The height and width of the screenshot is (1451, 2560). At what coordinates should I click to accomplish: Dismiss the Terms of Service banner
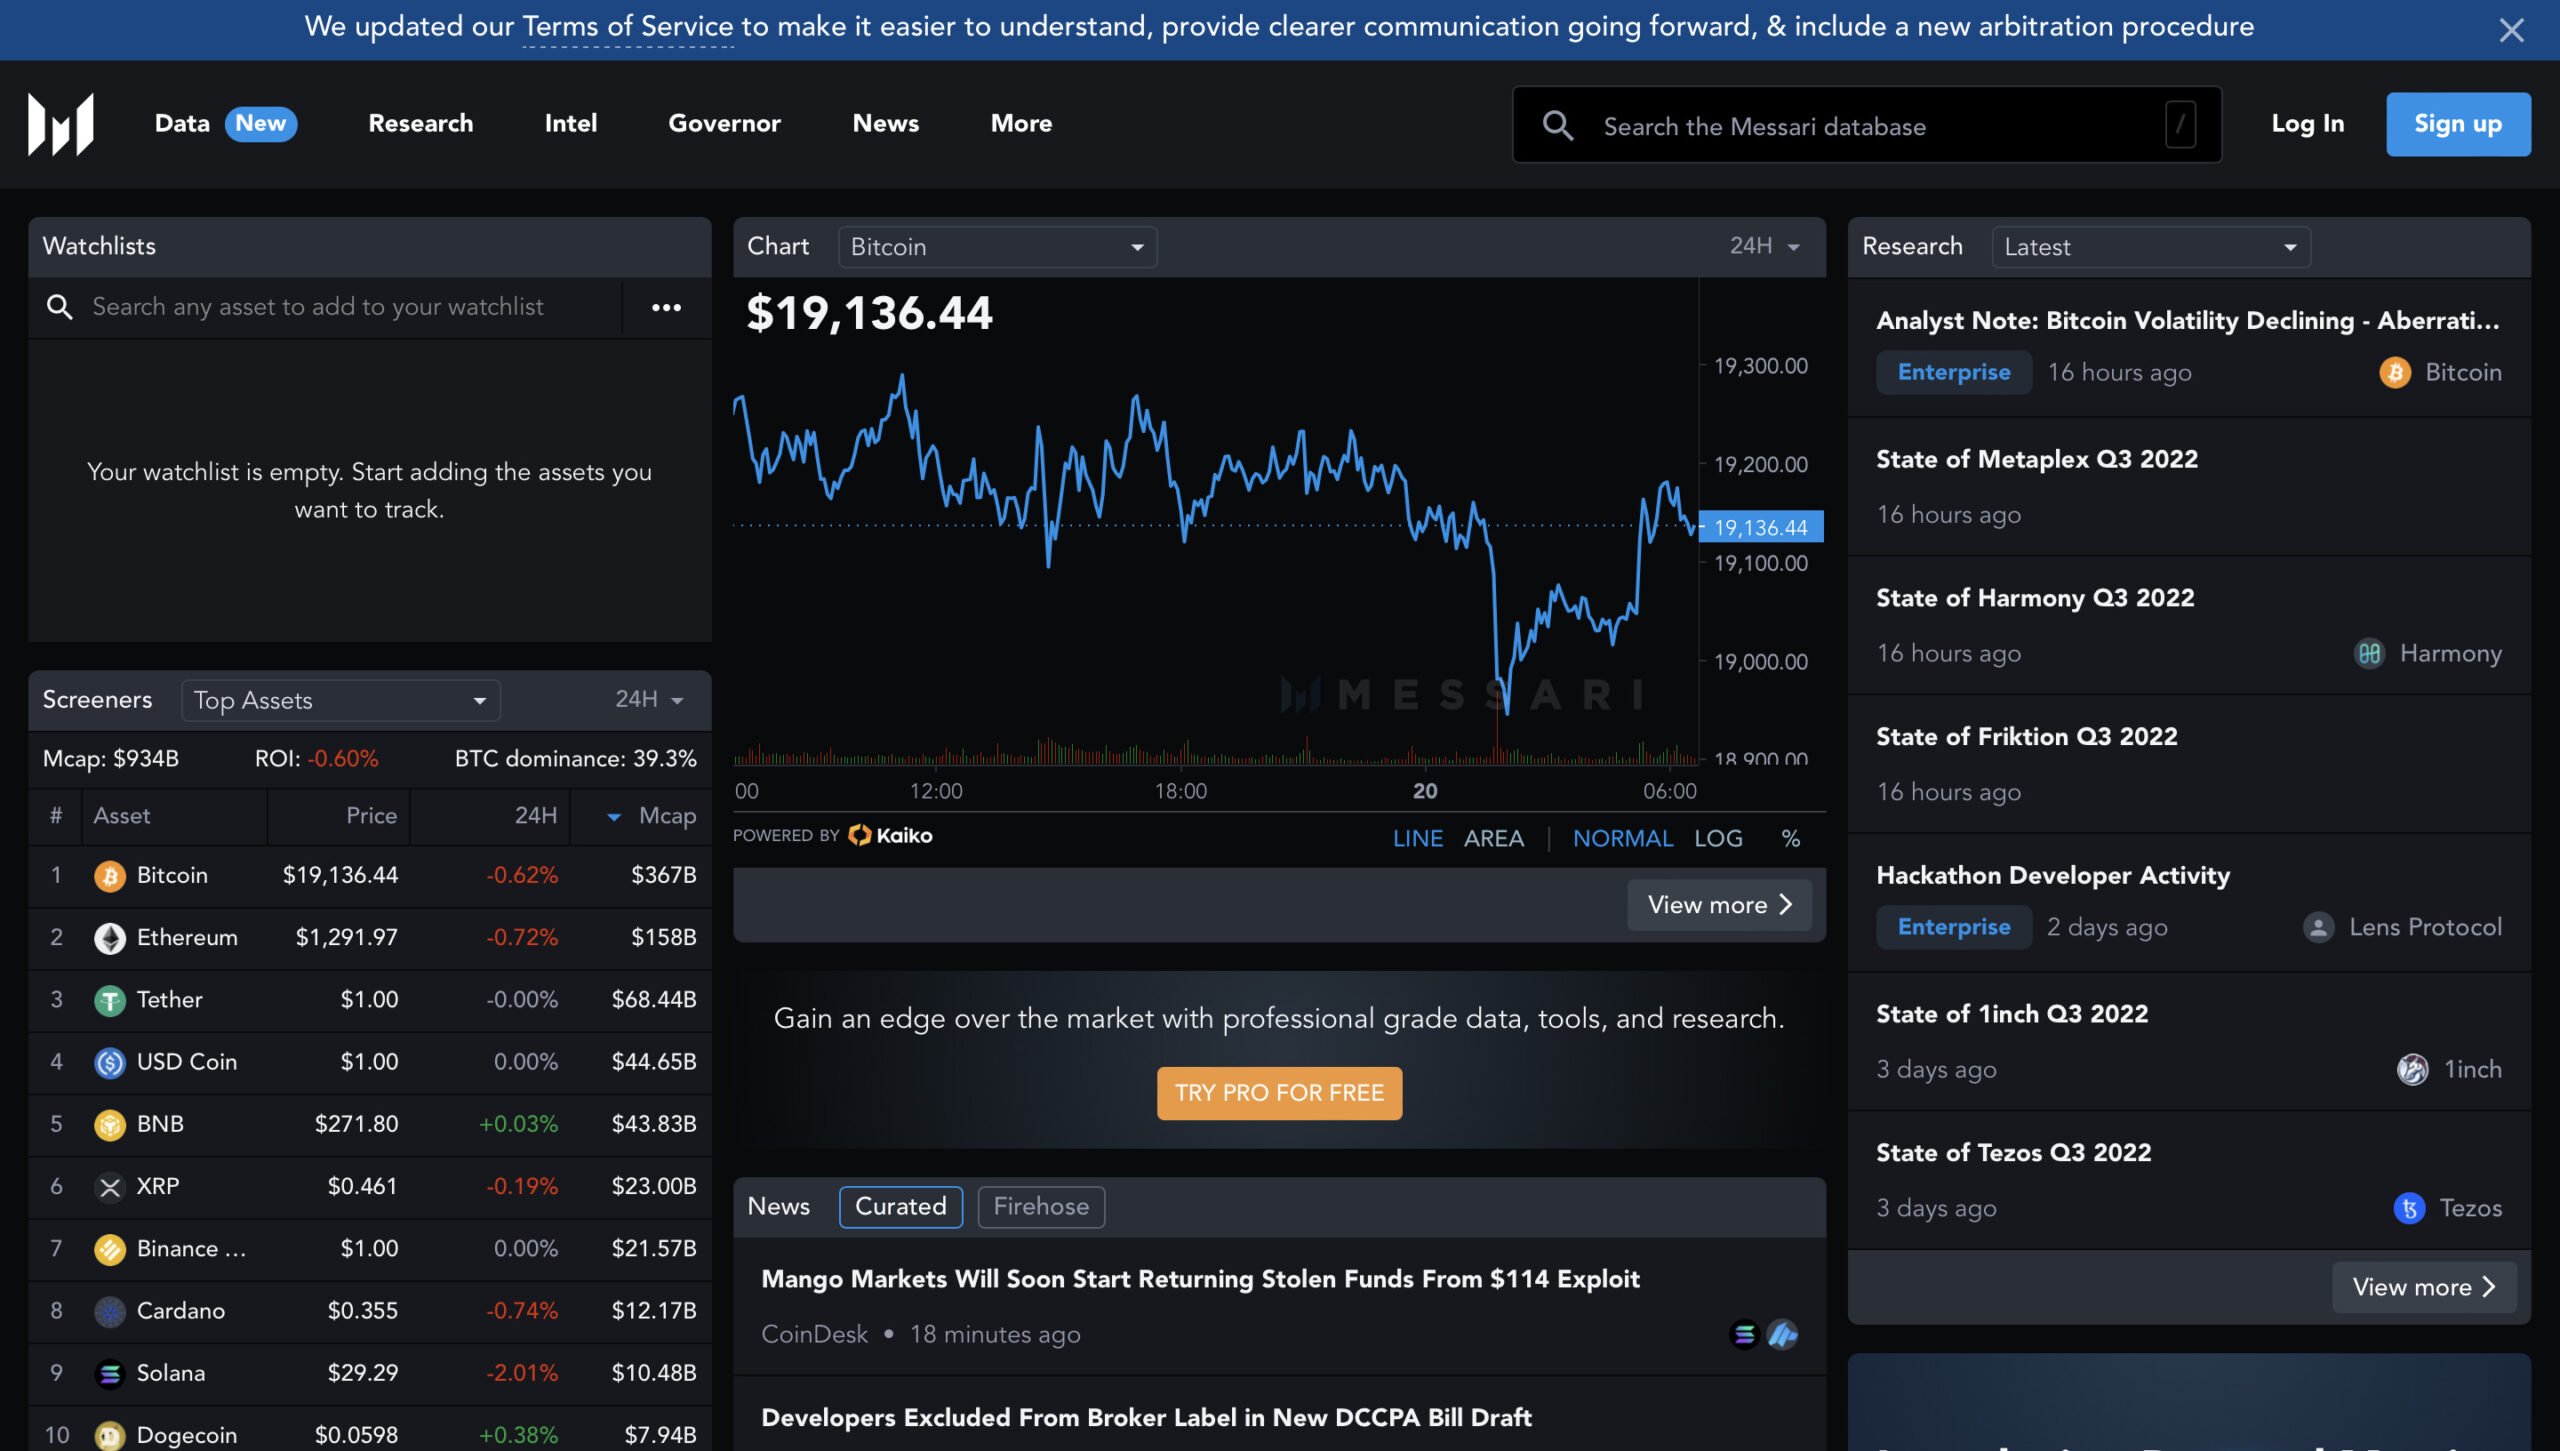pos(2511,30)
